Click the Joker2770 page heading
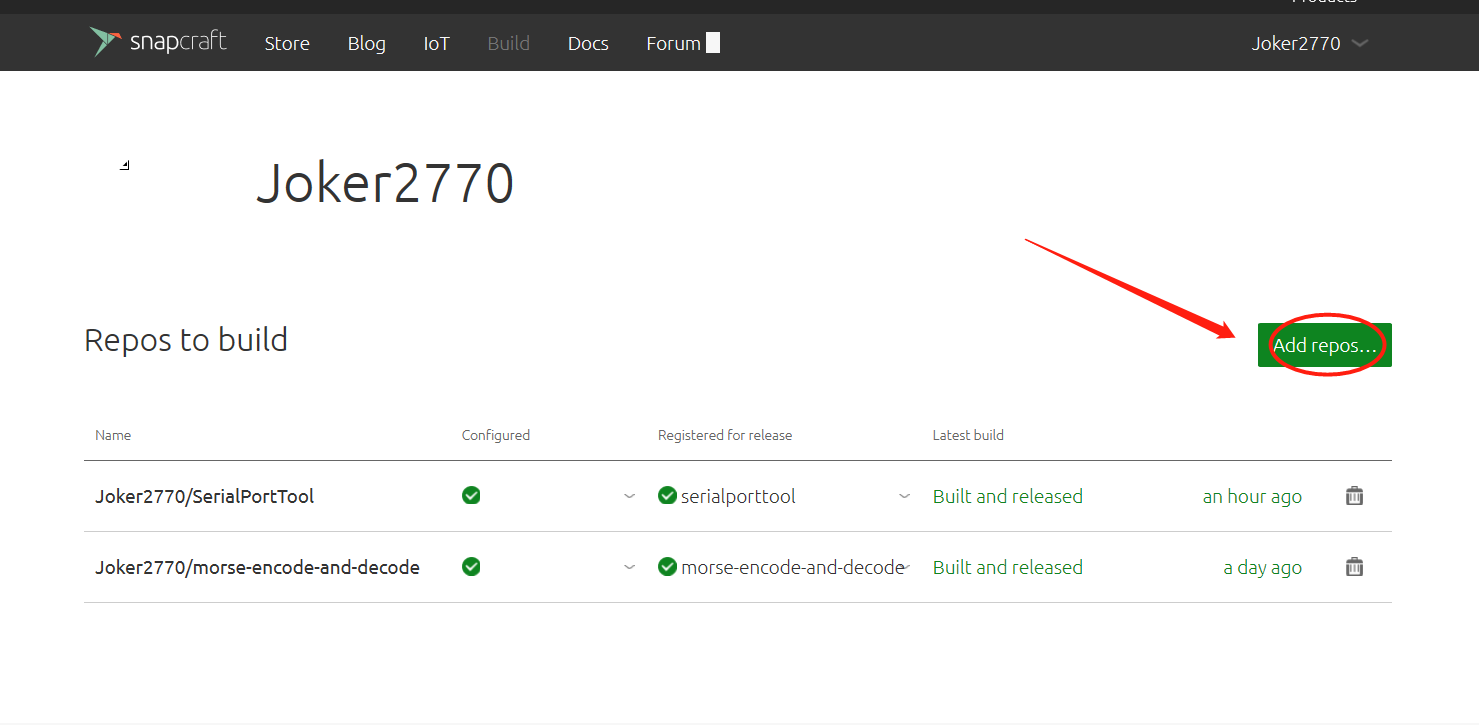1479x725 pixels. point(385,183)
